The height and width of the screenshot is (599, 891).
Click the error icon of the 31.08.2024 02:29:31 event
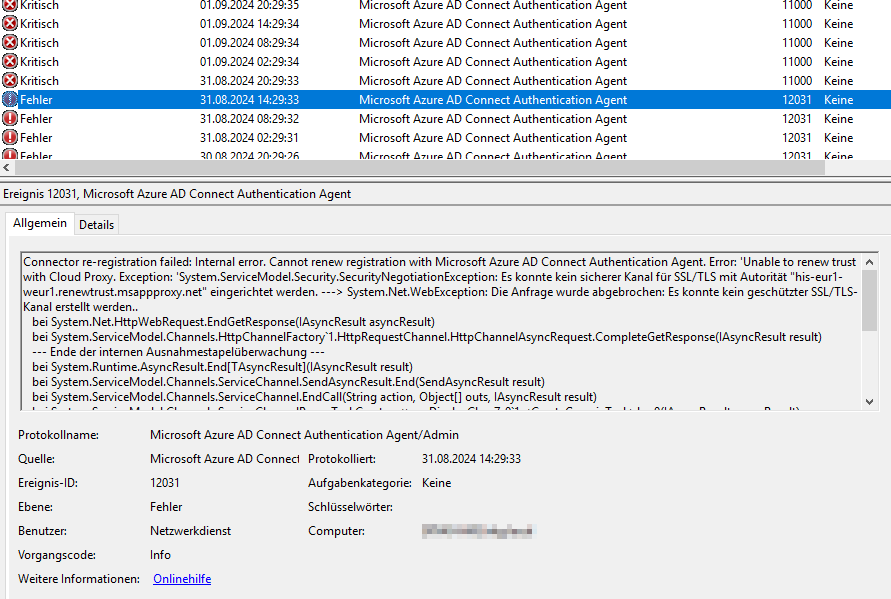point(10,138)
